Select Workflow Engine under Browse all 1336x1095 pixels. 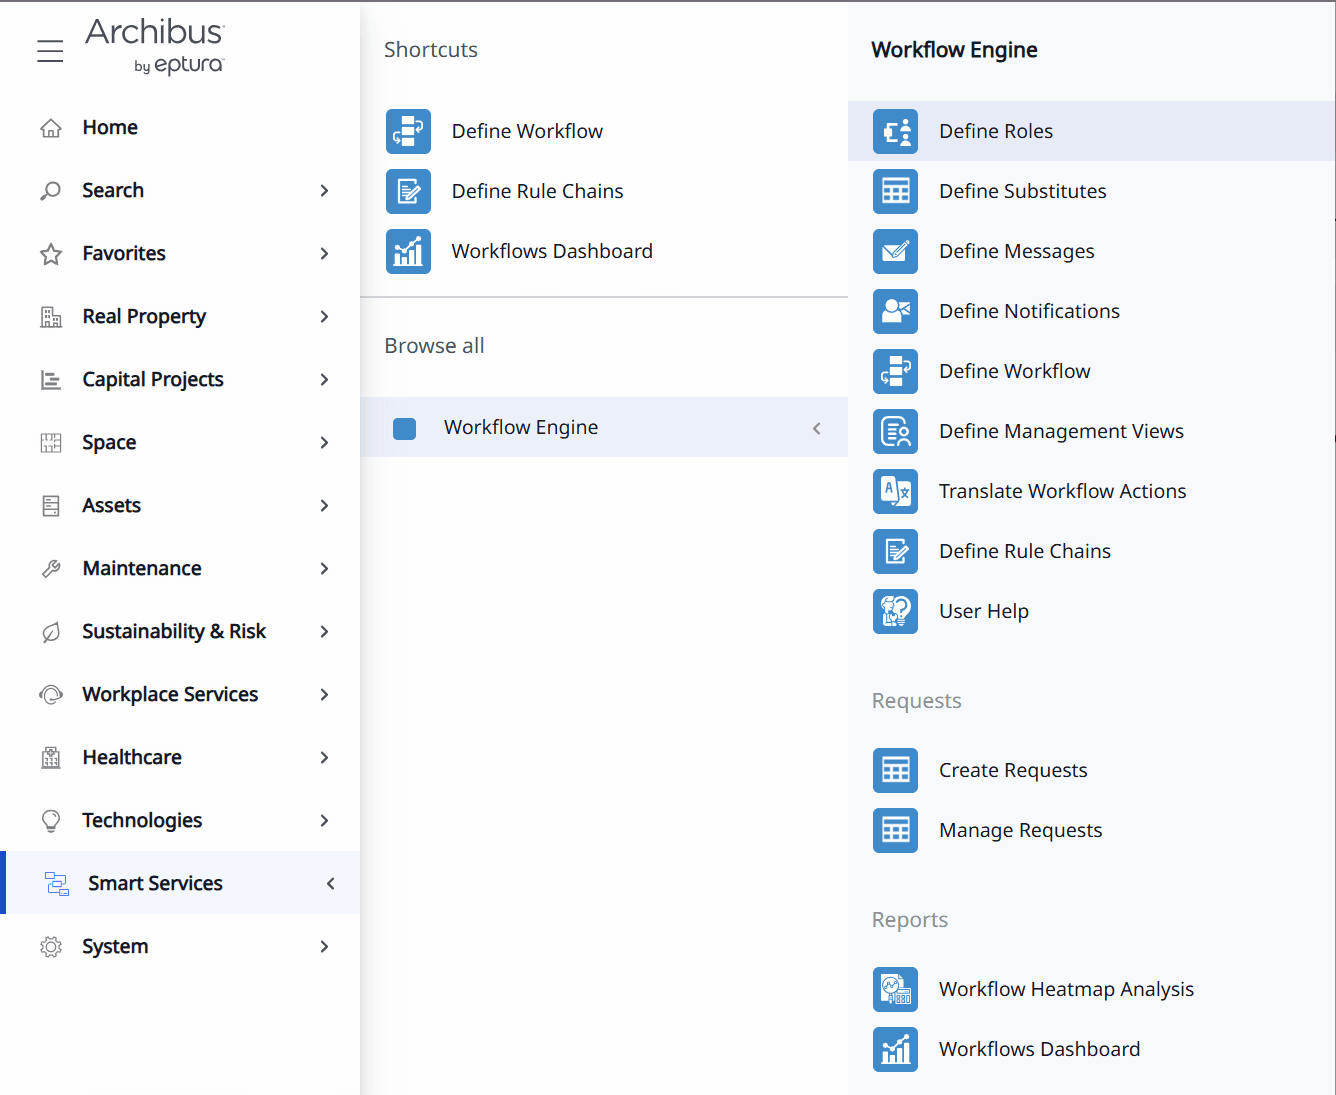tap(604, 427)
